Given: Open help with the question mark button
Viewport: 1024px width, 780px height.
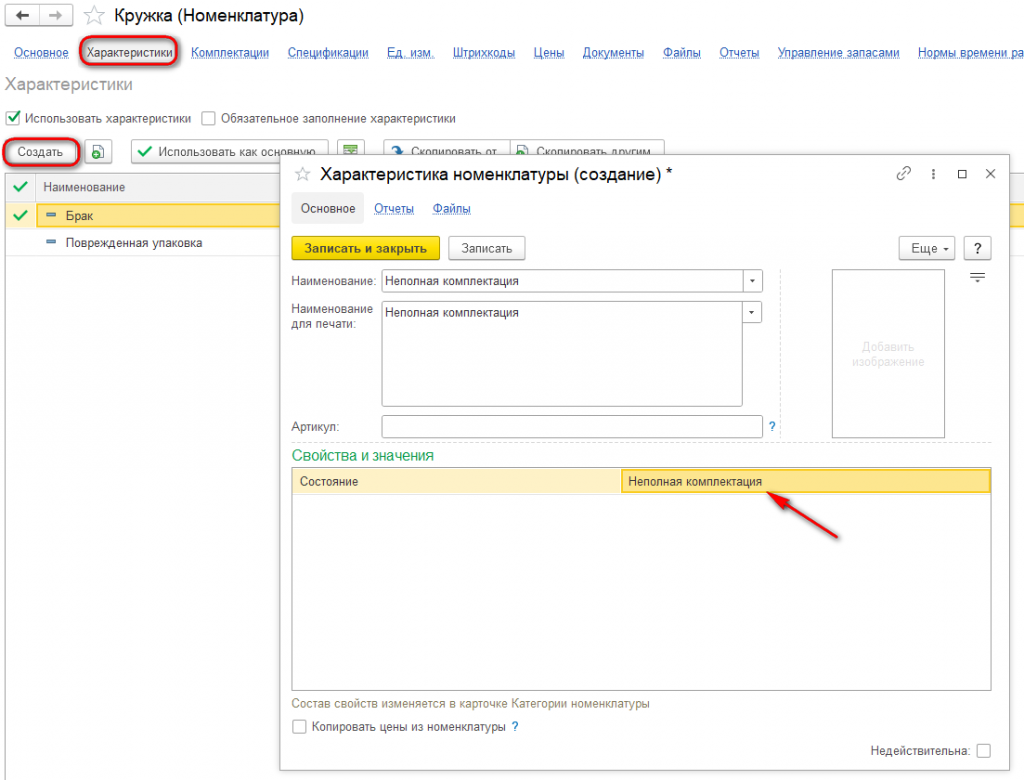Looking at the screenshot, I should pos(977,248).
